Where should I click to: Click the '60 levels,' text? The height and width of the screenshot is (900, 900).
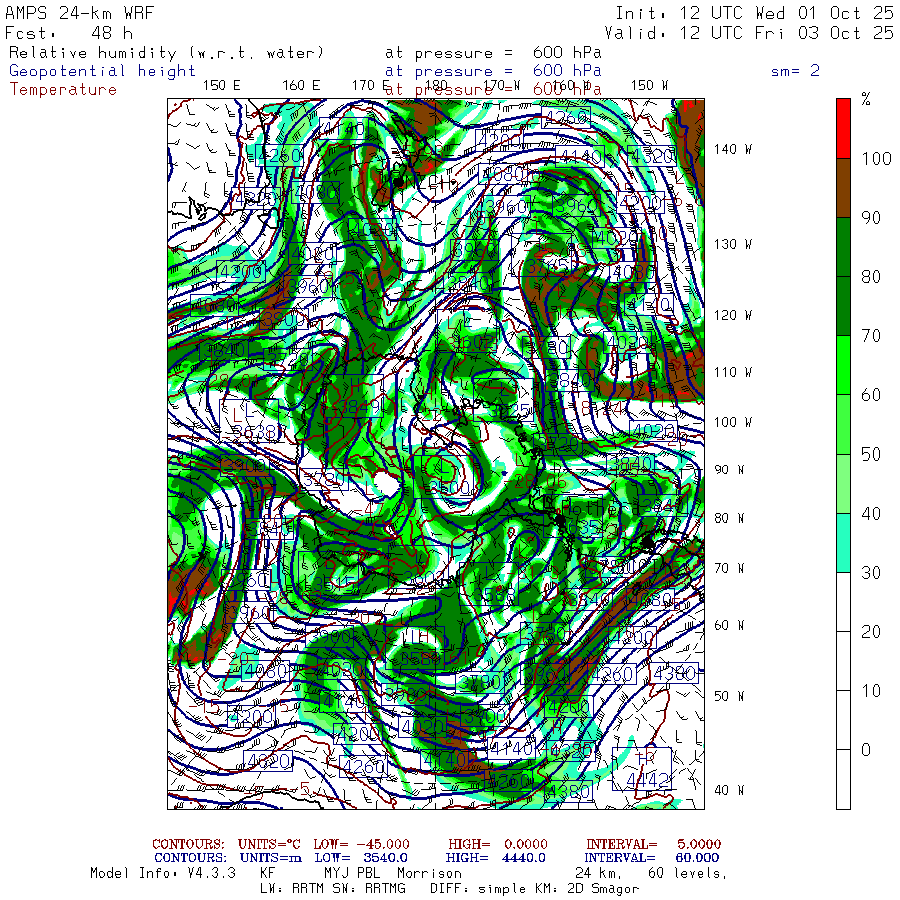(688, 874)
